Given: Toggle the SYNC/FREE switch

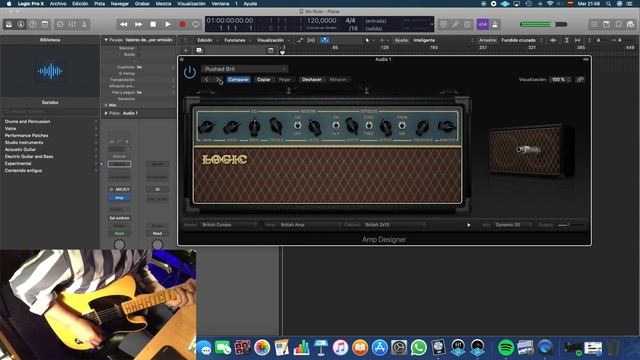Looking at the screenshot, I should [369, 126].
